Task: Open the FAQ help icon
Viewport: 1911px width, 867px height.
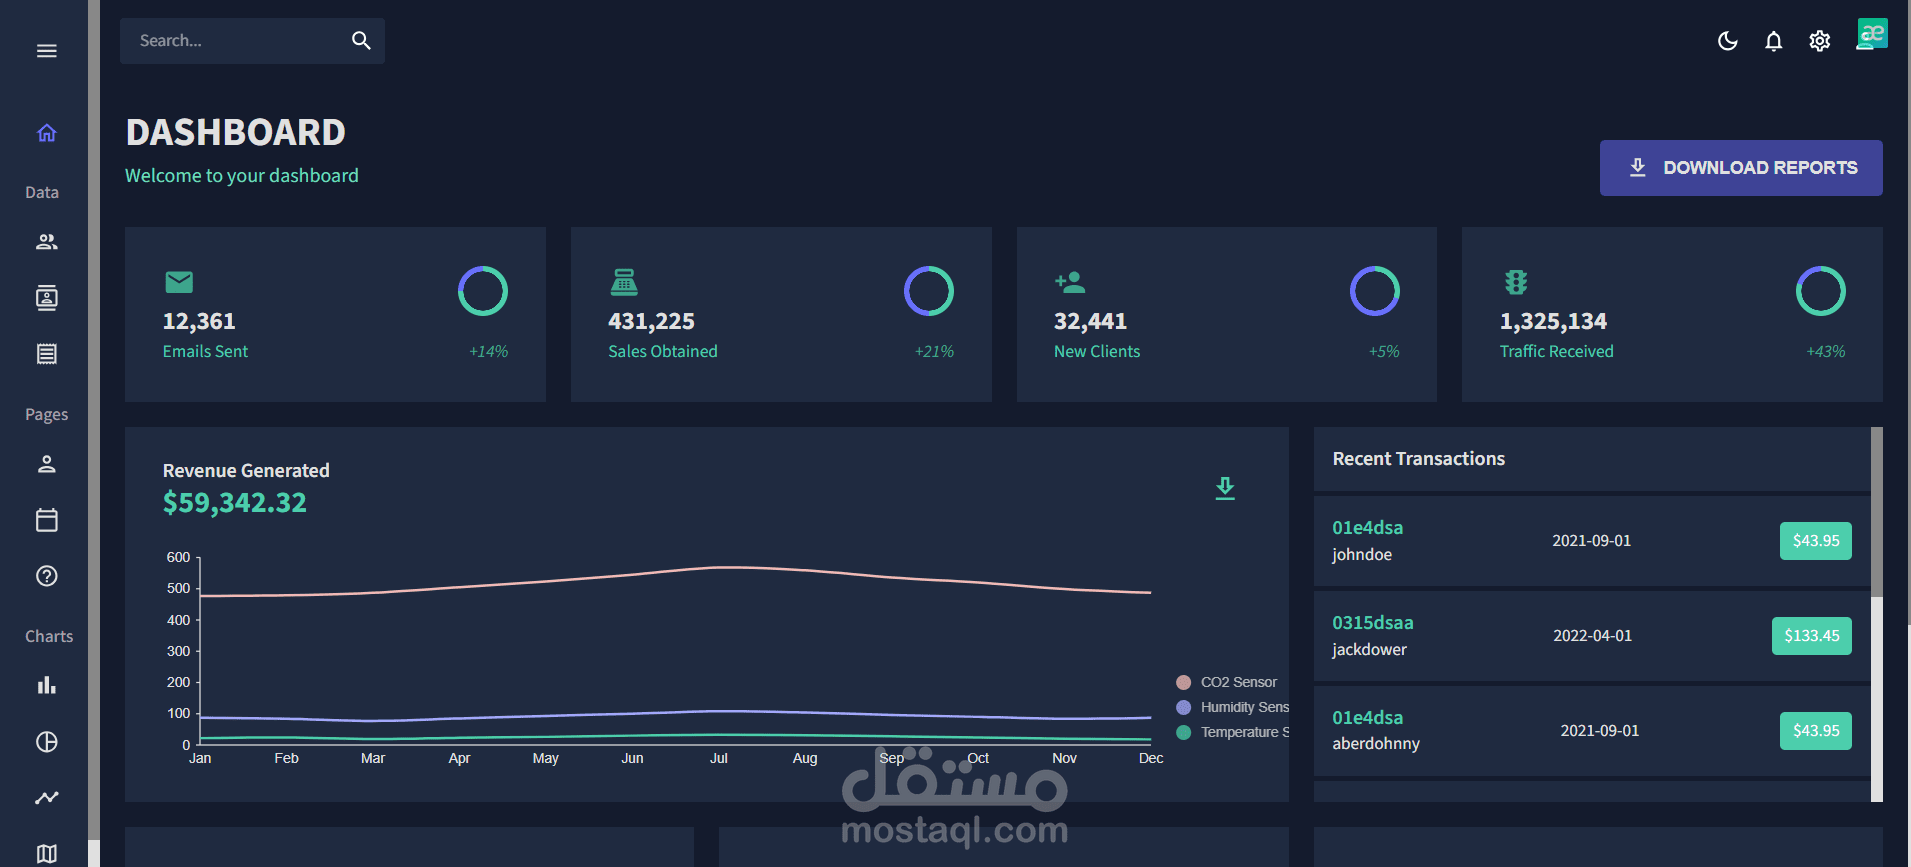Action: 47,576
